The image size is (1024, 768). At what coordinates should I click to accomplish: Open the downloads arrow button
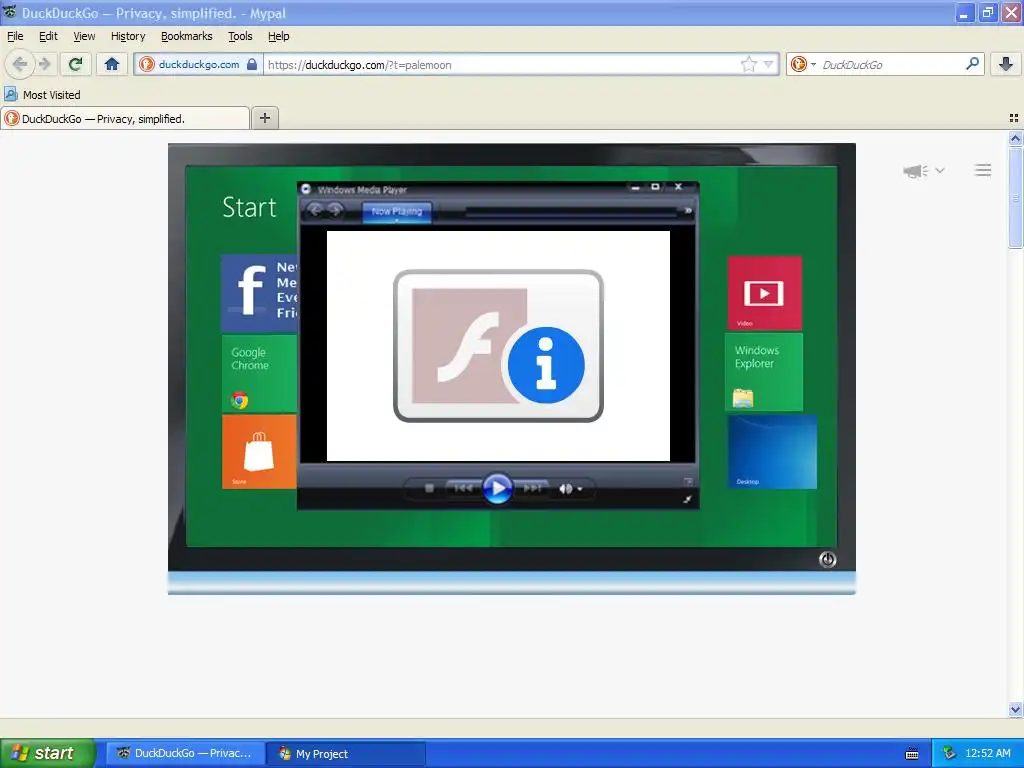pyautogui.click(x=1006, y=64)
